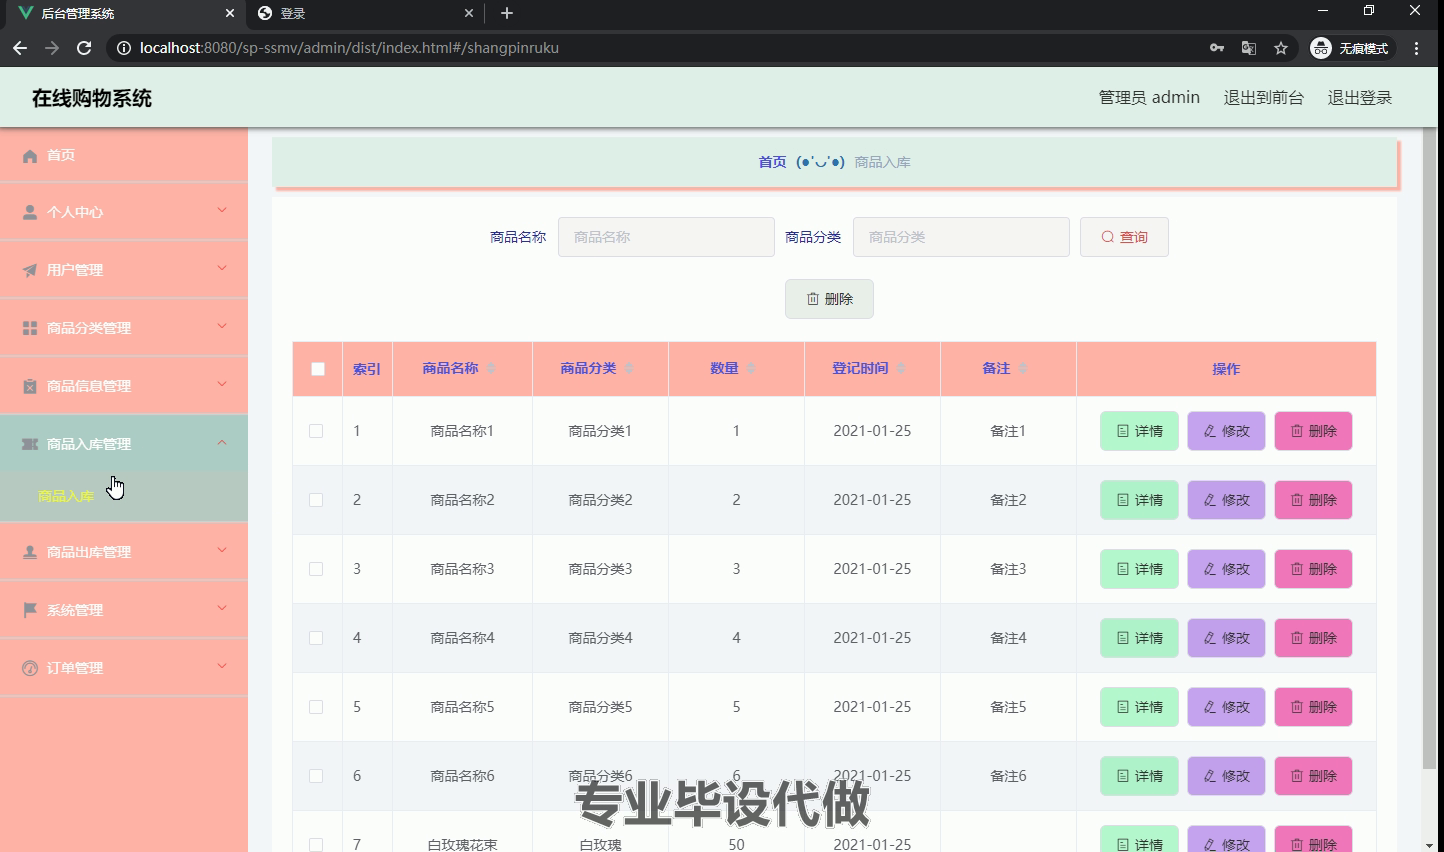Check the checkbox for row 白玫瑰花束
Image resolution: width=1444 pixels, height=852 pixels.
pyautogui.click(x=316, y=844)
